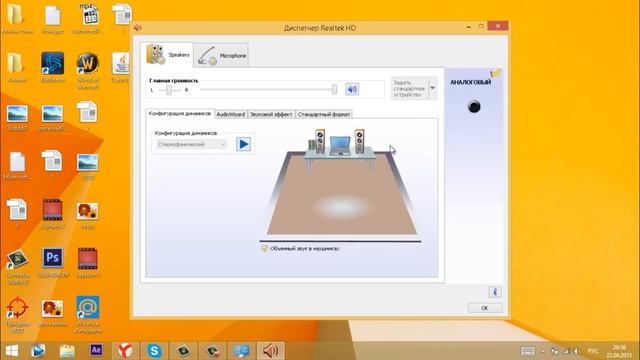The image size is (640, 360).
Task: Open the Стереофонический speaker configuration dropdown
Action: tap(191, 144)
